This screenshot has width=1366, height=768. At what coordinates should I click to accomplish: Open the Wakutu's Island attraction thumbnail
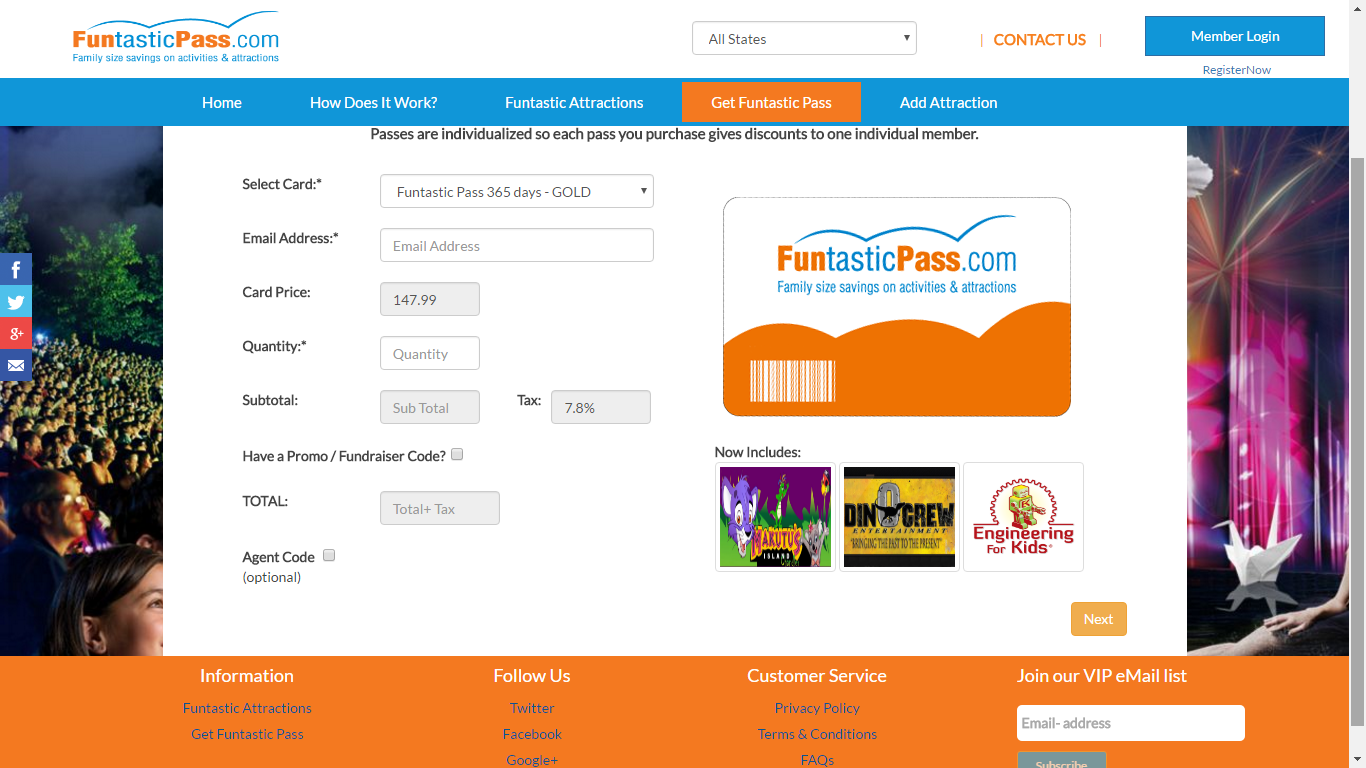pyautogui.click(x=775, y=517)
